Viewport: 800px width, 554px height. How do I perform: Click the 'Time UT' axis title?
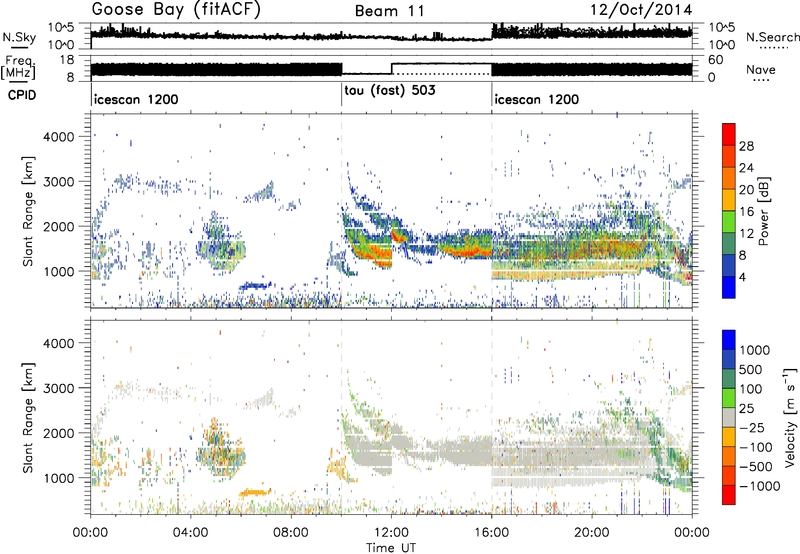[x=391, y=548]
